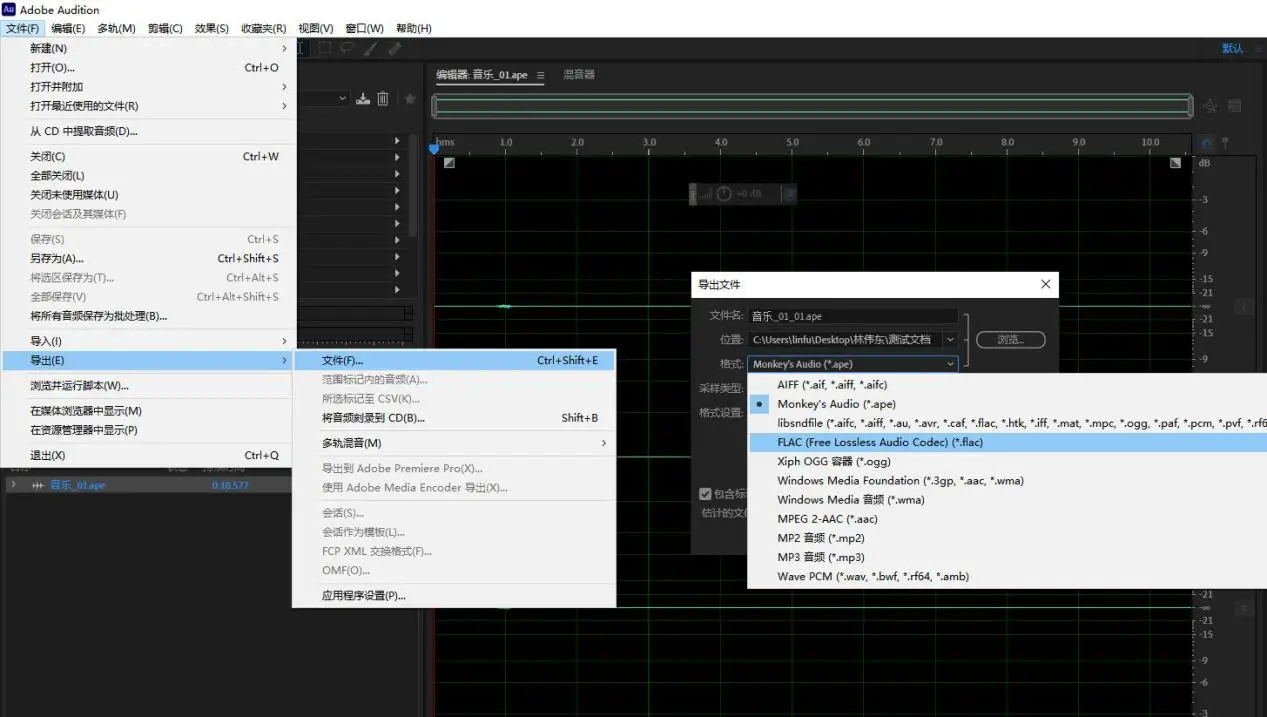Screen dimensions: 1267x717
Task: Open the effects preset dropdown near save icon
Action: (x=342, y=99)
